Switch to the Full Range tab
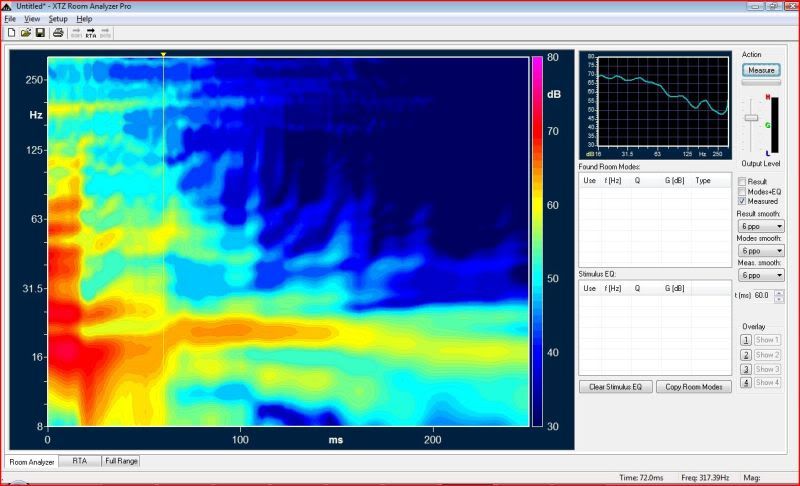Viewport: 800px width, 486px height. [x=121, y=461]
